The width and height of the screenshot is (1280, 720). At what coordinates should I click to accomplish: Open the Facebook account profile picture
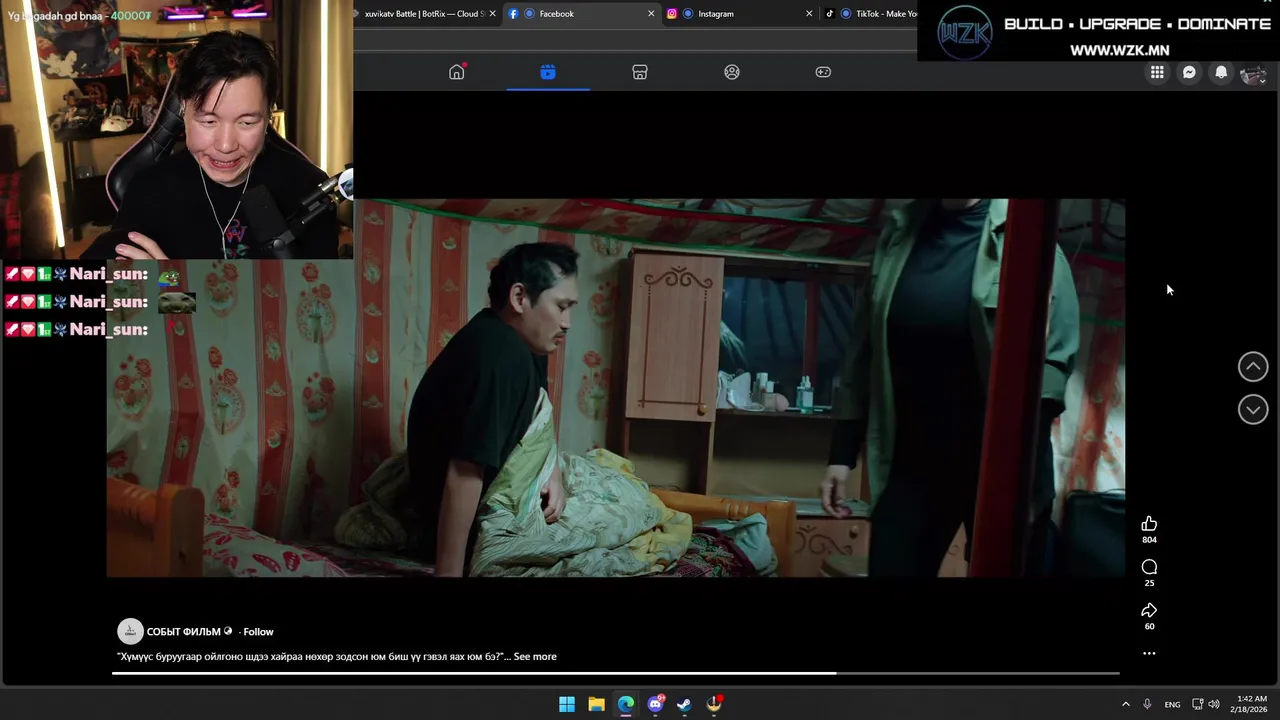tap(1253, 73)
